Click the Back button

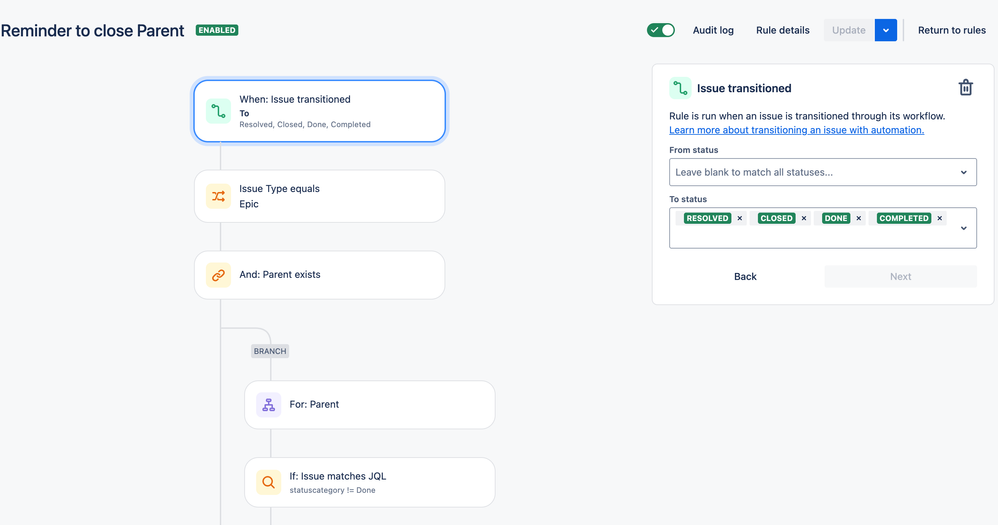point(745,277)
